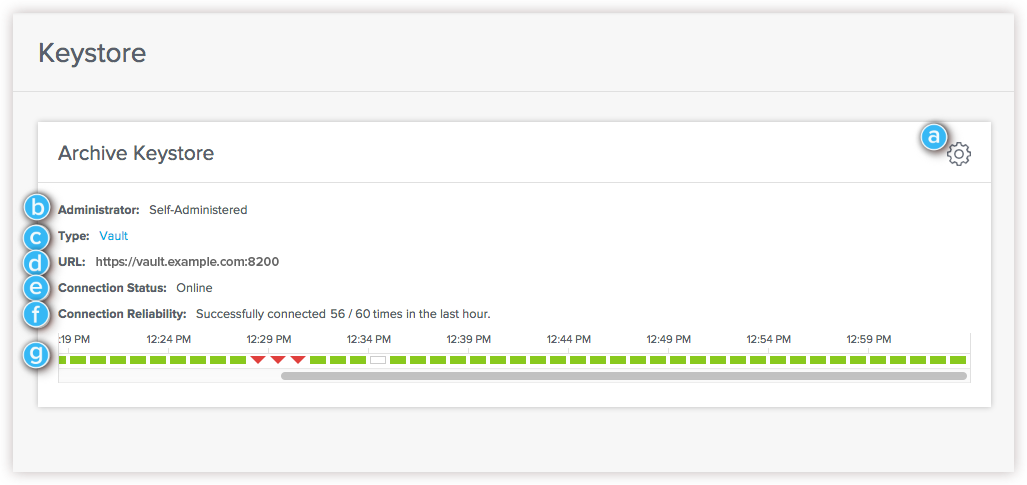Click the Self-Administered administrator value
Viewport: 1027px width, 485px height.
point(198,210)
